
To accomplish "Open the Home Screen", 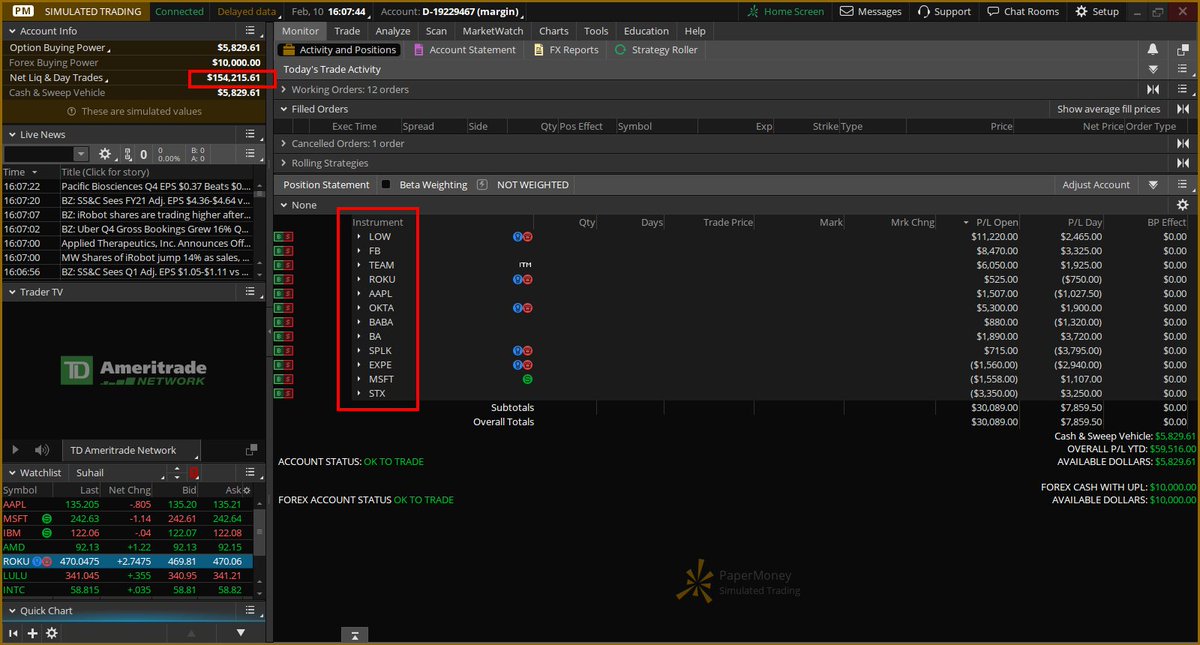I will (x=786, y=11).
